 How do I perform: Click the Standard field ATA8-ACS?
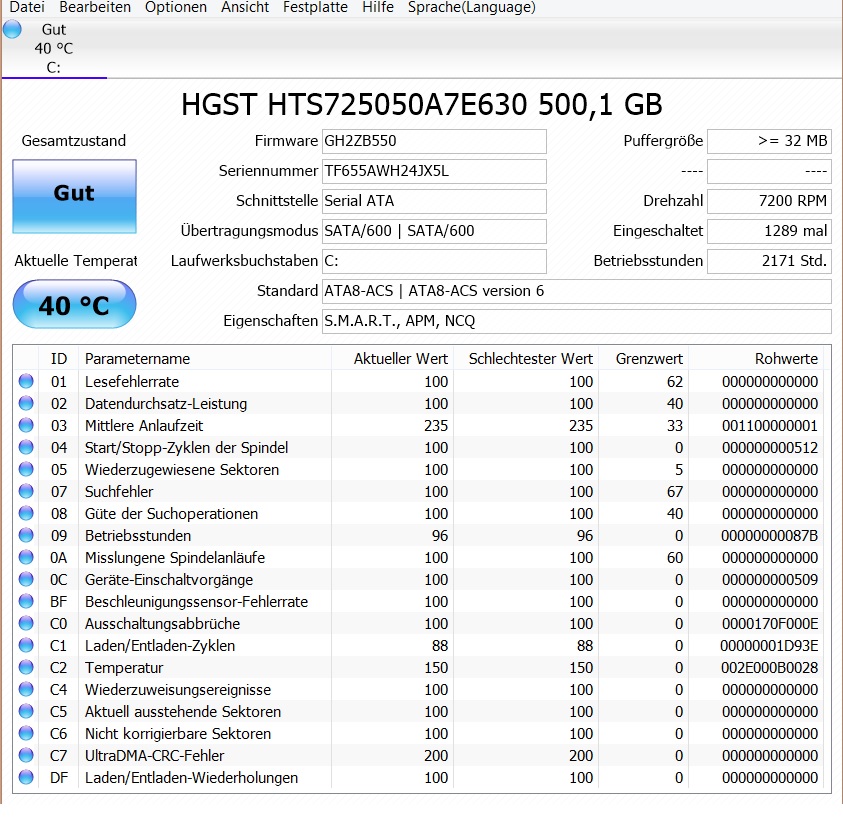point(576,291)
